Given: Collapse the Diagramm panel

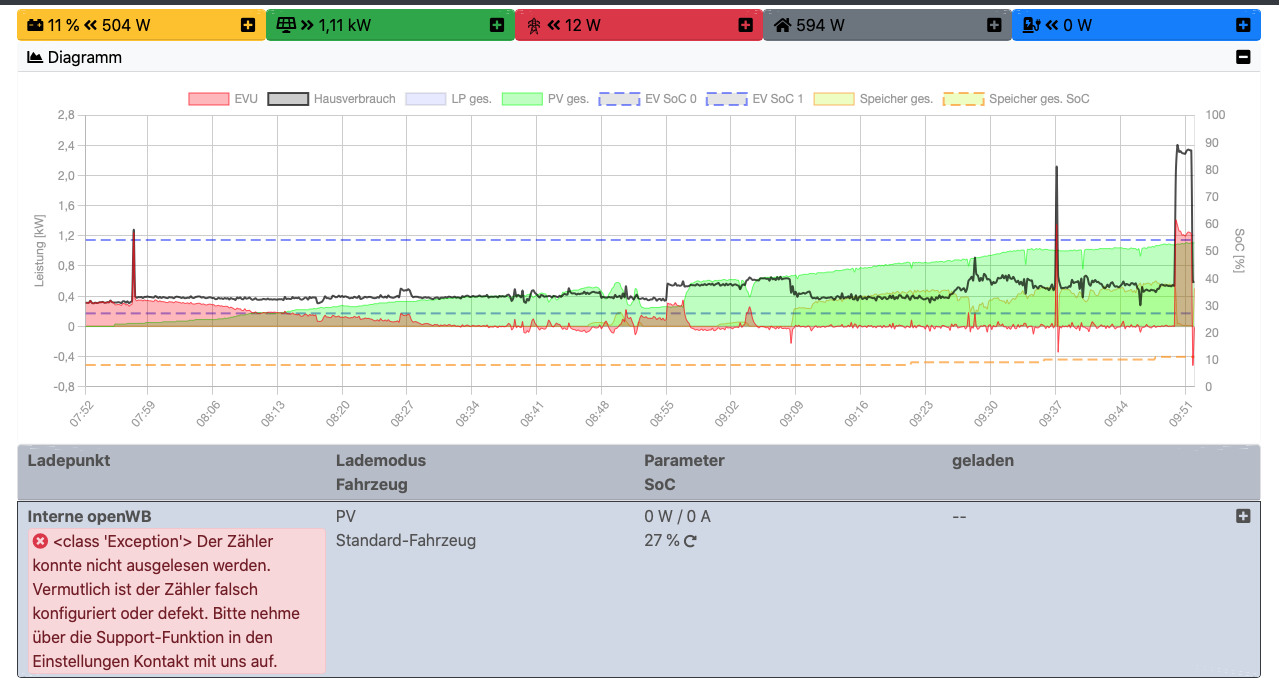Looking at the screenshot, I should click(1243, 57).
